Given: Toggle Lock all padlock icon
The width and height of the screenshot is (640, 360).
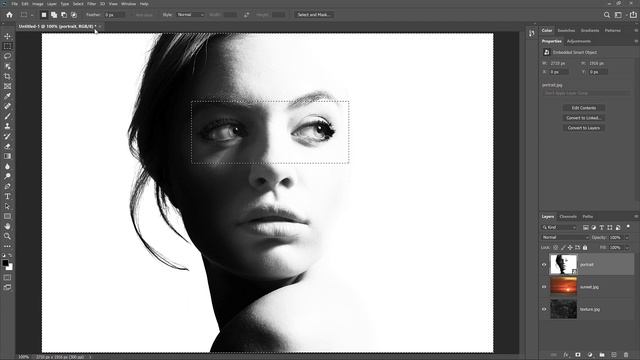Looking at the screenshot, I should pyautogui.click(x=585, y=247).
